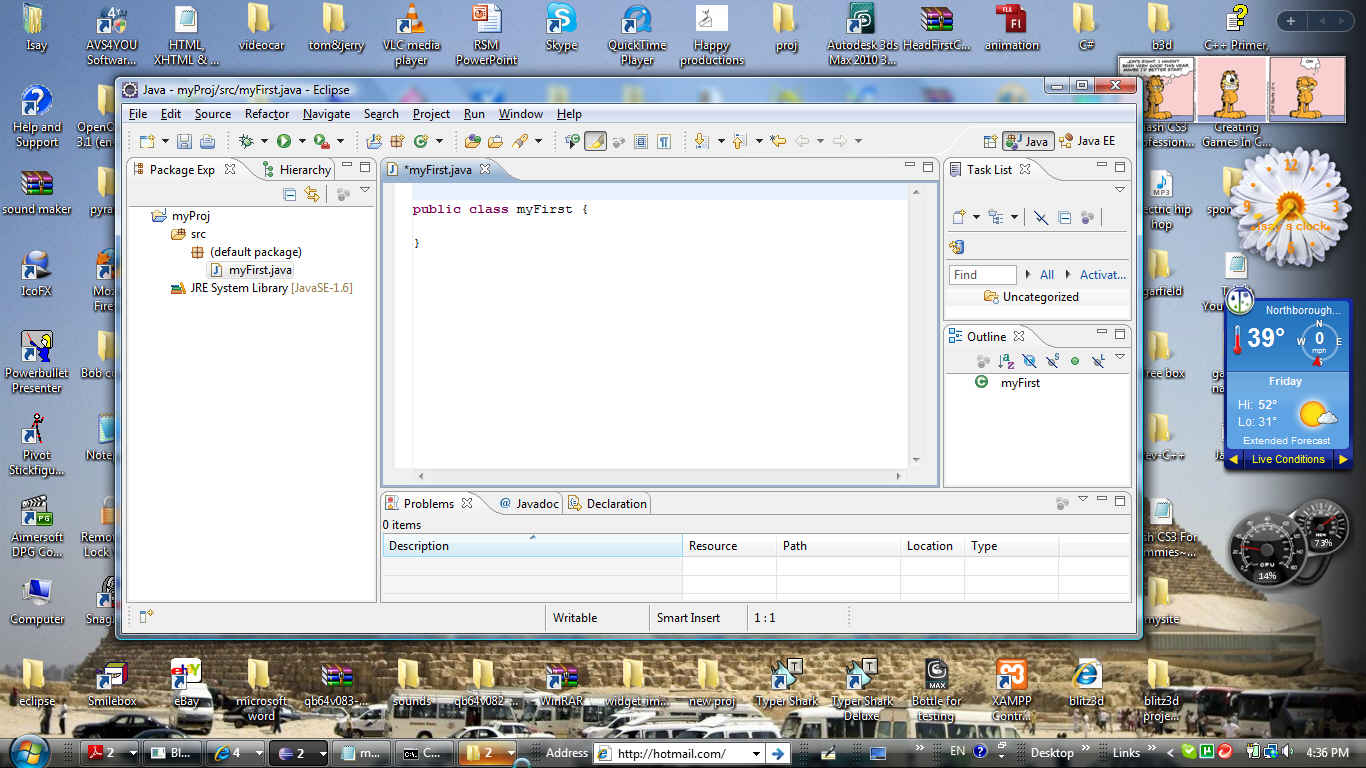The height and width of the screenshot is (768, 1366).
Task: Click the Open Perspective icon
Action: [x=990, y=141]
